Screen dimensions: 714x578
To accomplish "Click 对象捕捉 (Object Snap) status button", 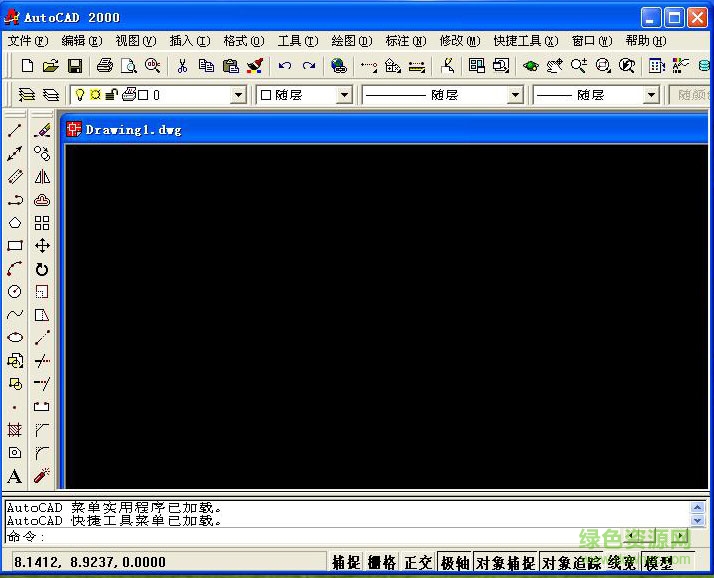I will coord(506,563).
